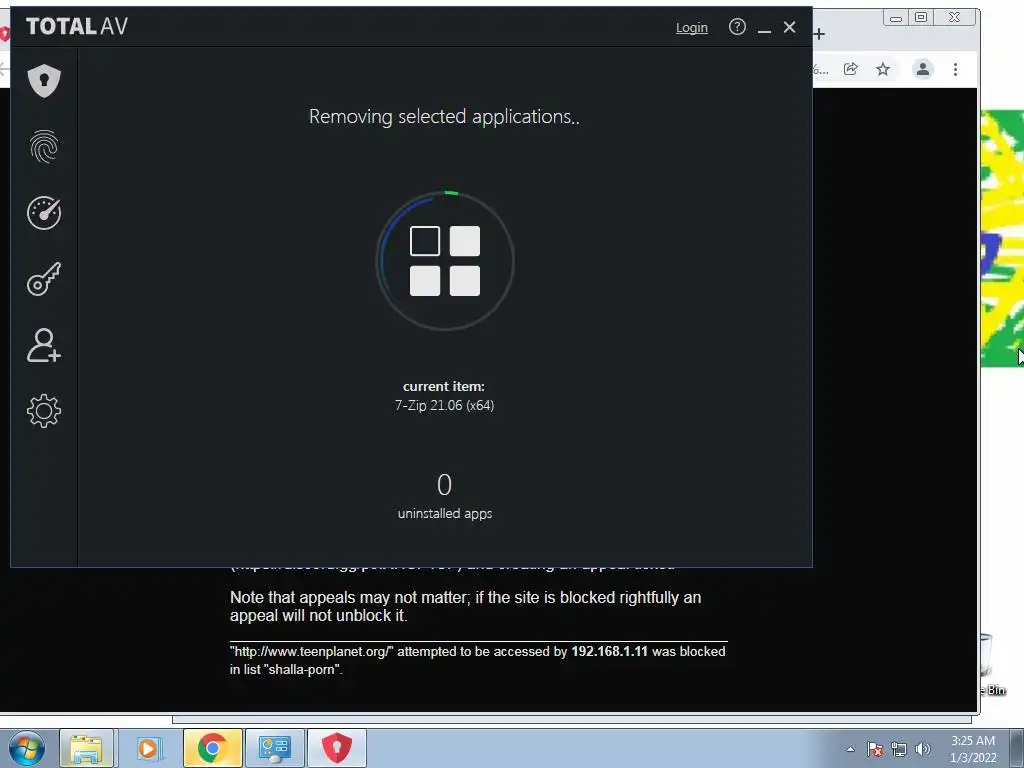Open the volume speaker tray icon
The image size is (1024, 768).
click(x=923, y=749)
